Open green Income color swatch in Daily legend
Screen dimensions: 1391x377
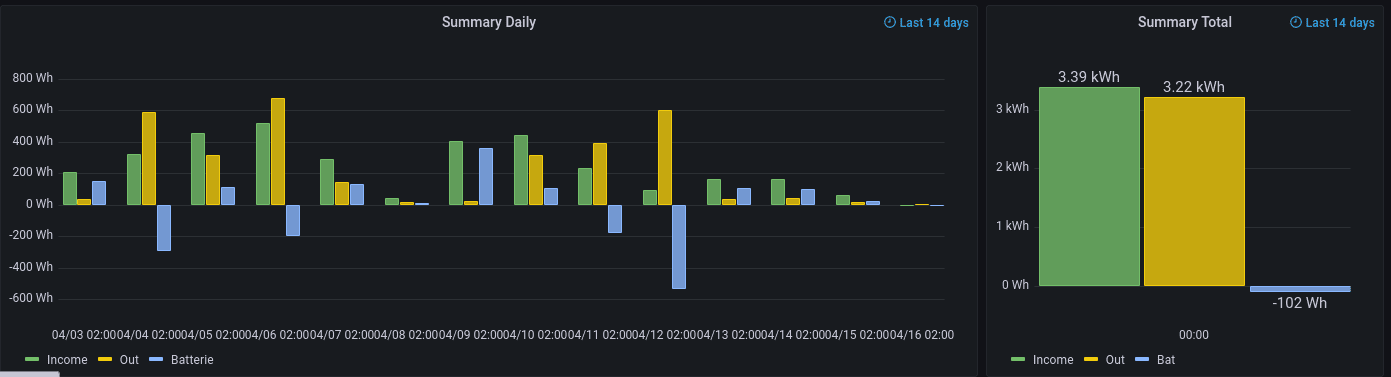point(31,359)
